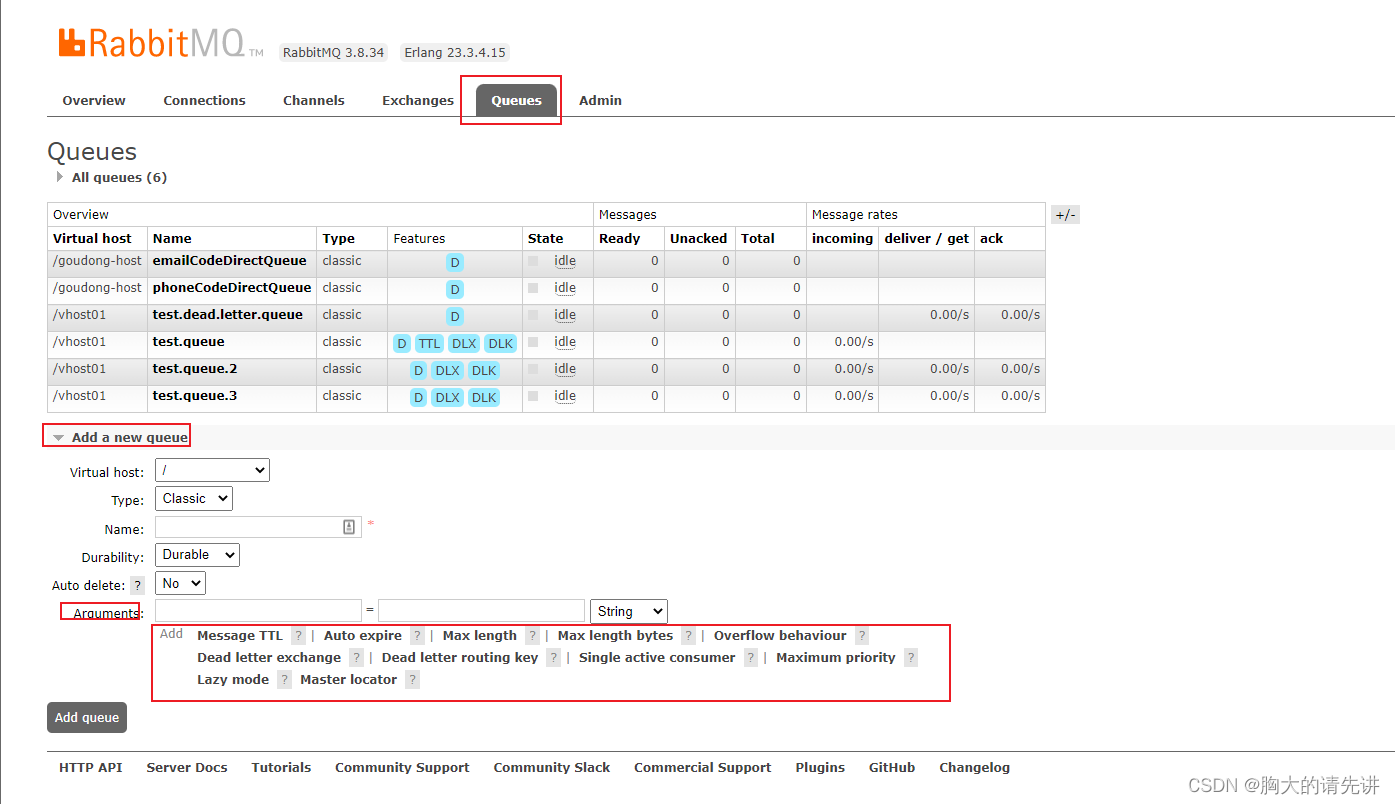
Task: Open the test.queue.3 link
Action: click(195, 396)
